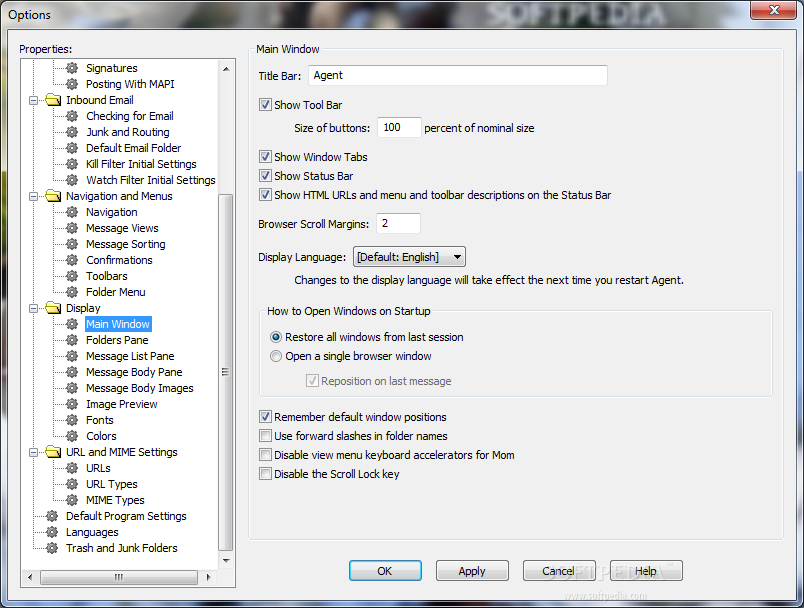Click the gear icon next to Junk and Routing
This screenshot has width=804, height=608.
72,132
